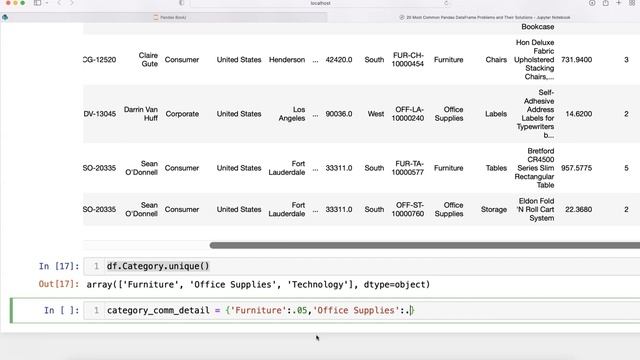Click the West region cell
Screen dimensions: 640x360
pos(376,114)
